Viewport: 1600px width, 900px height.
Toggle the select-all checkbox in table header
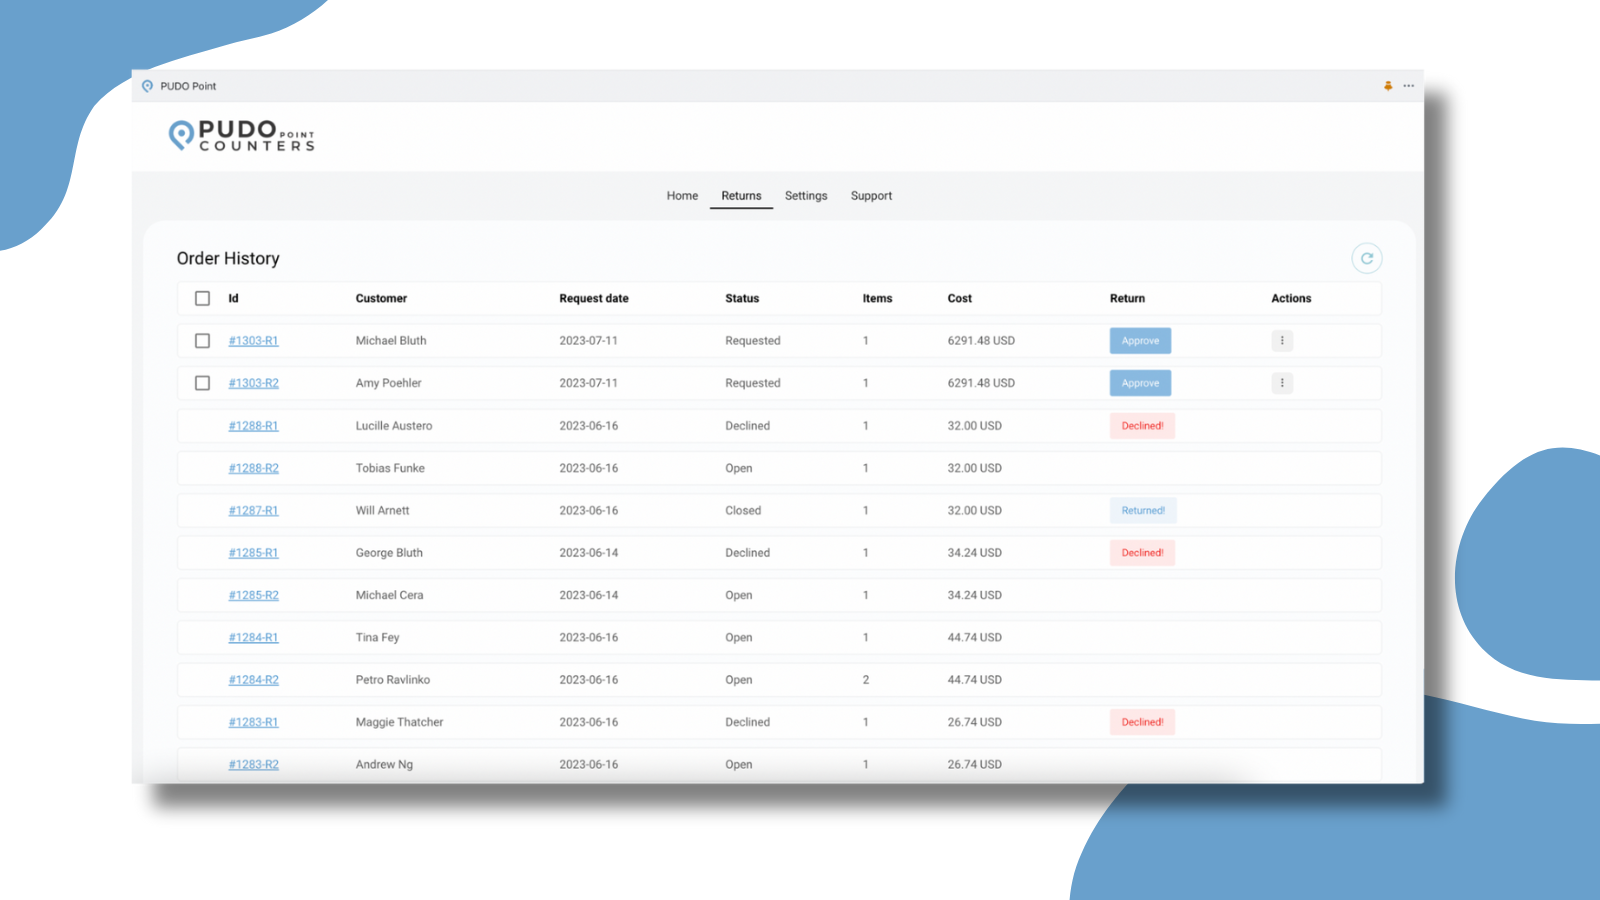point(202,298)
